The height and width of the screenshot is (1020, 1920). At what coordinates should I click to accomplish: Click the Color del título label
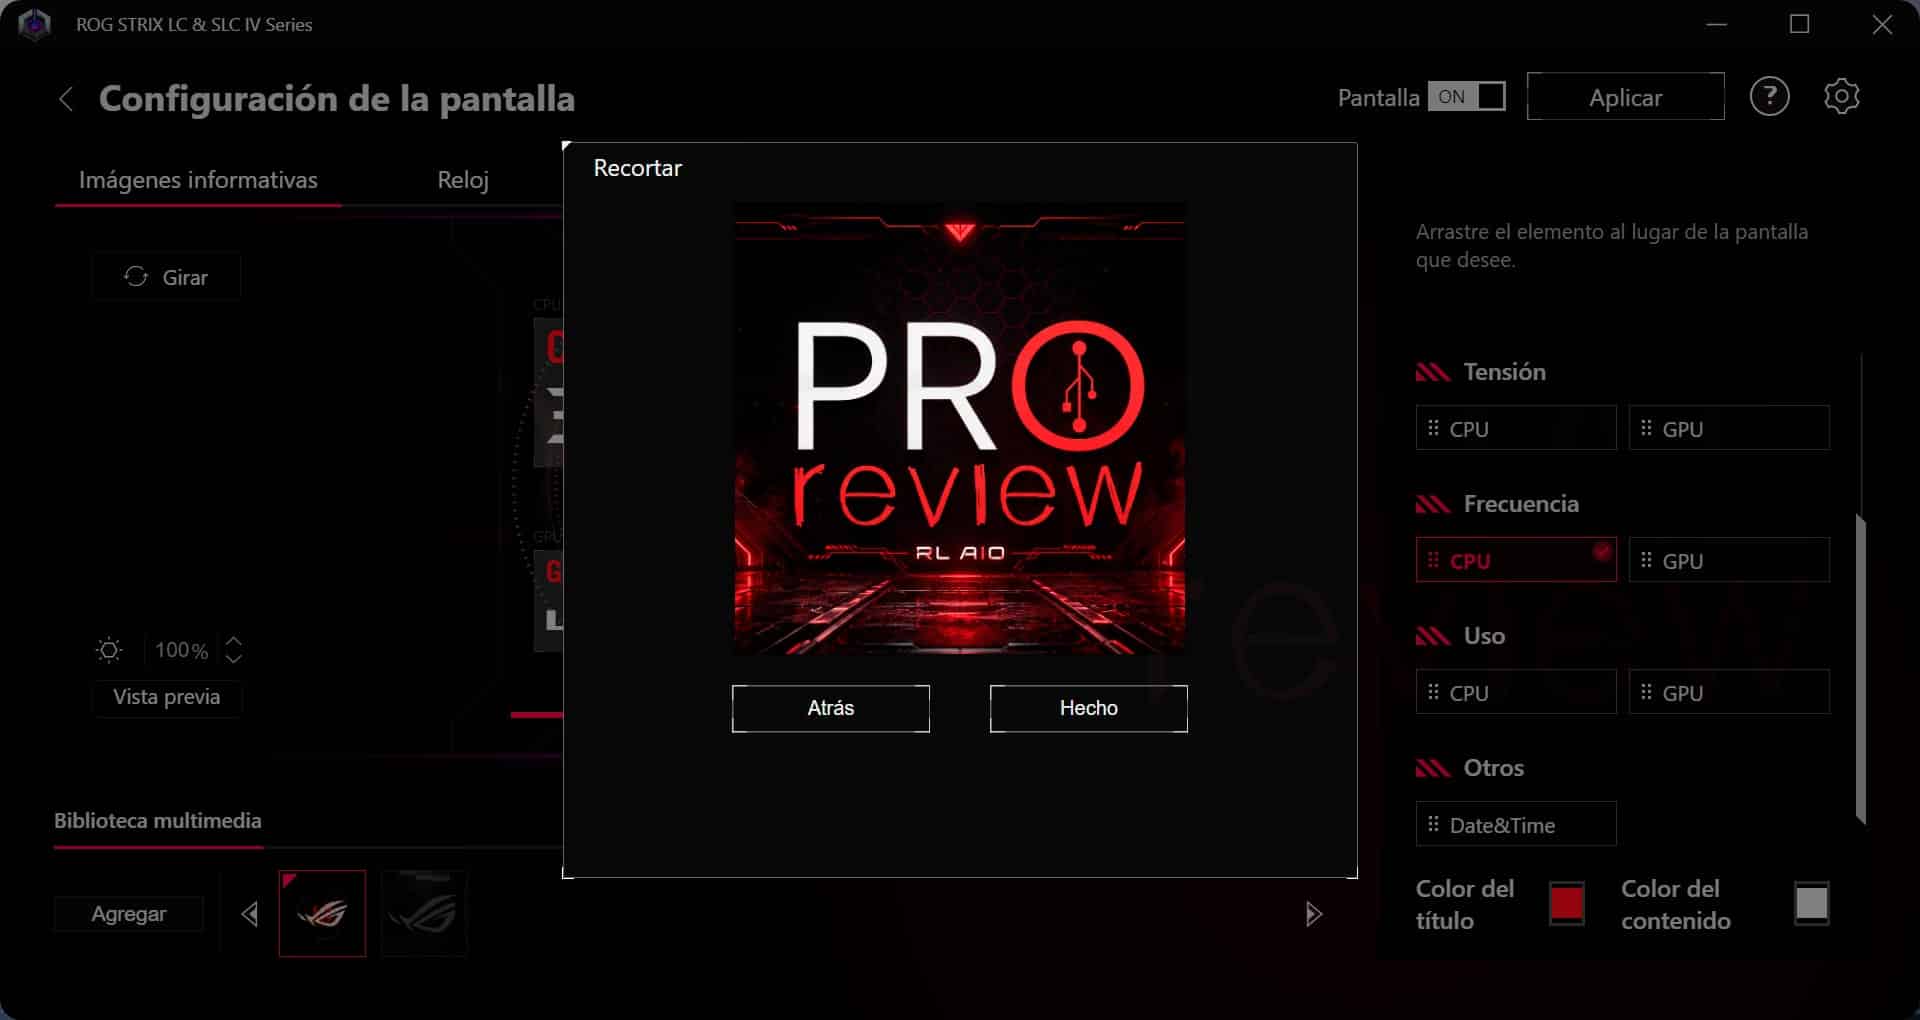click(1465, 904)
